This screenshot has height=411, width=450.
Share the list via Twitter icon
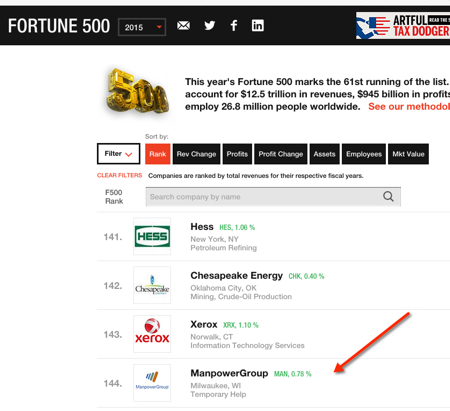pos(210,26)
